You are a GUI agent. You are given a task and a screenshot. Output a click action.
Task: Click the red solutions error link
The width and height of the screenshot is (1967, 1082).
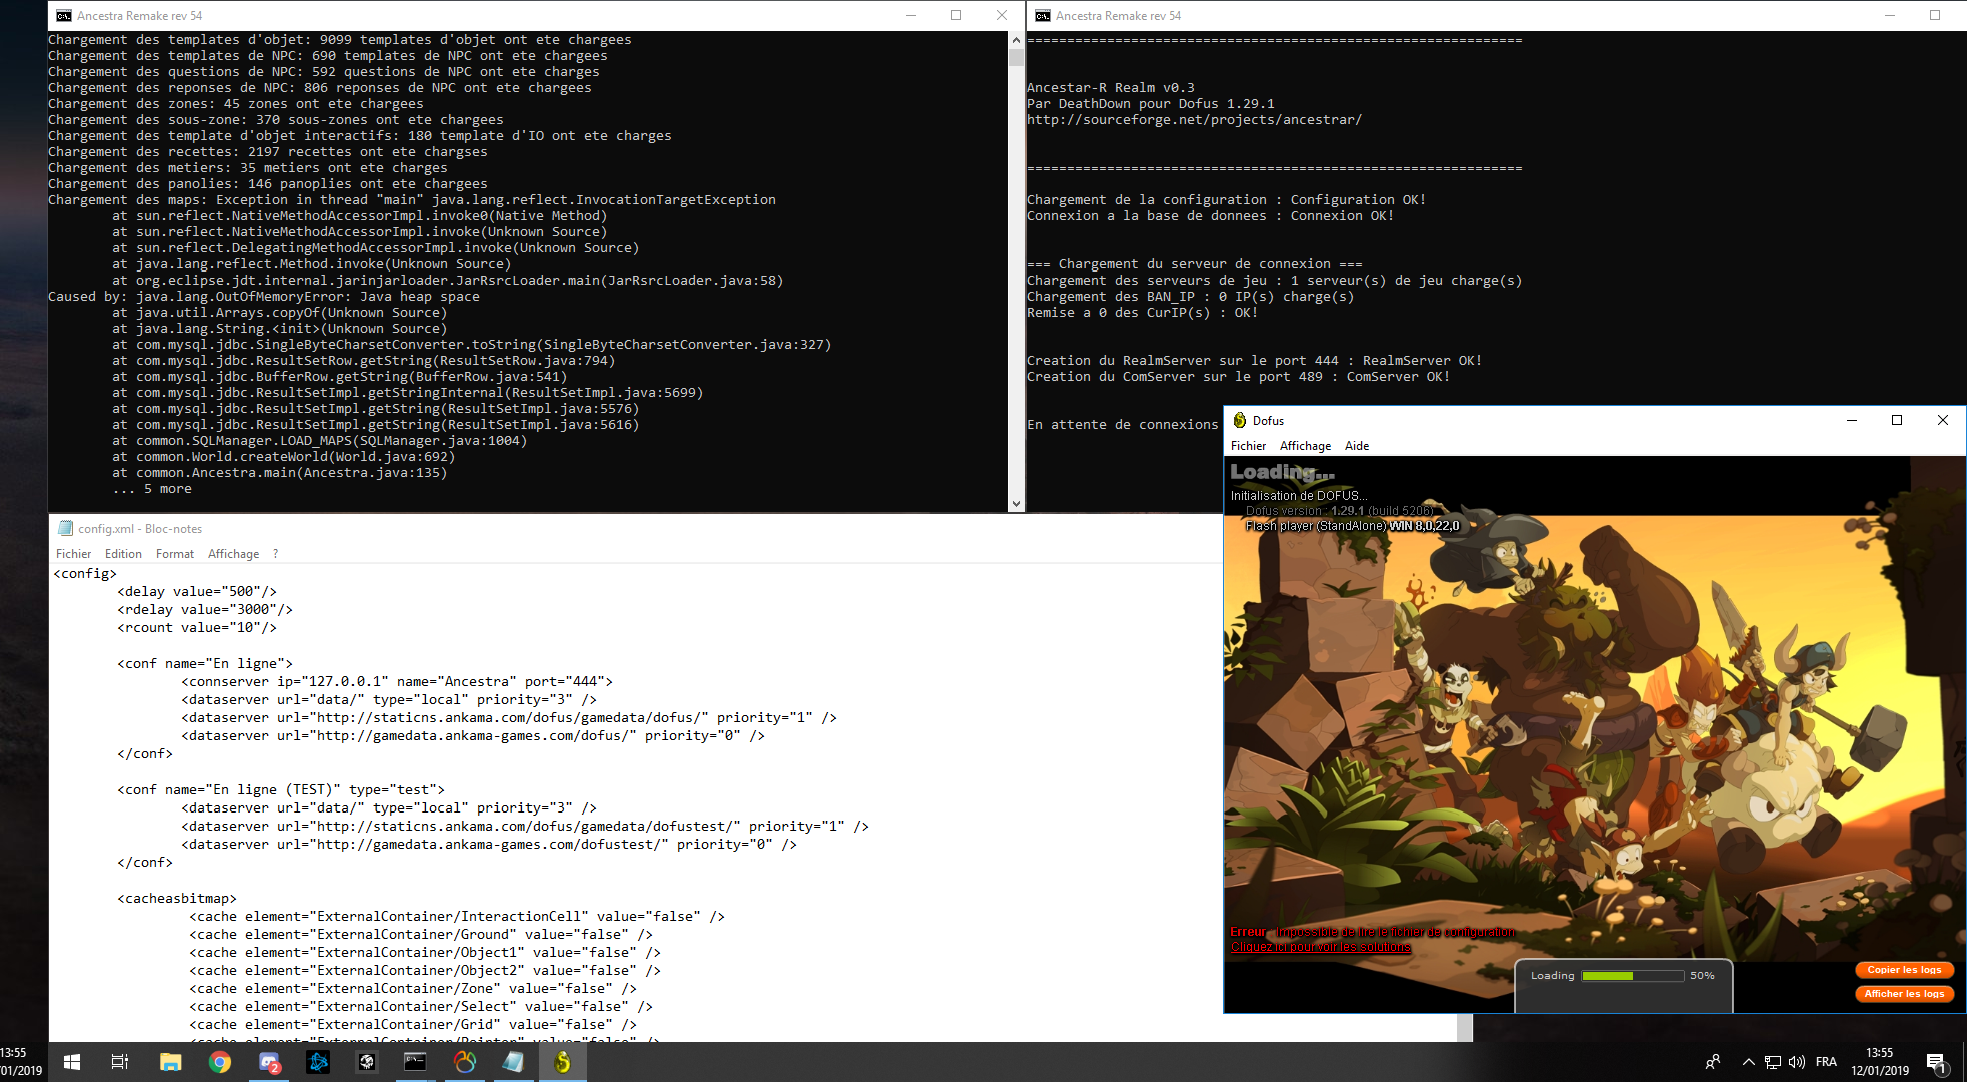[x=1320, y=947]
